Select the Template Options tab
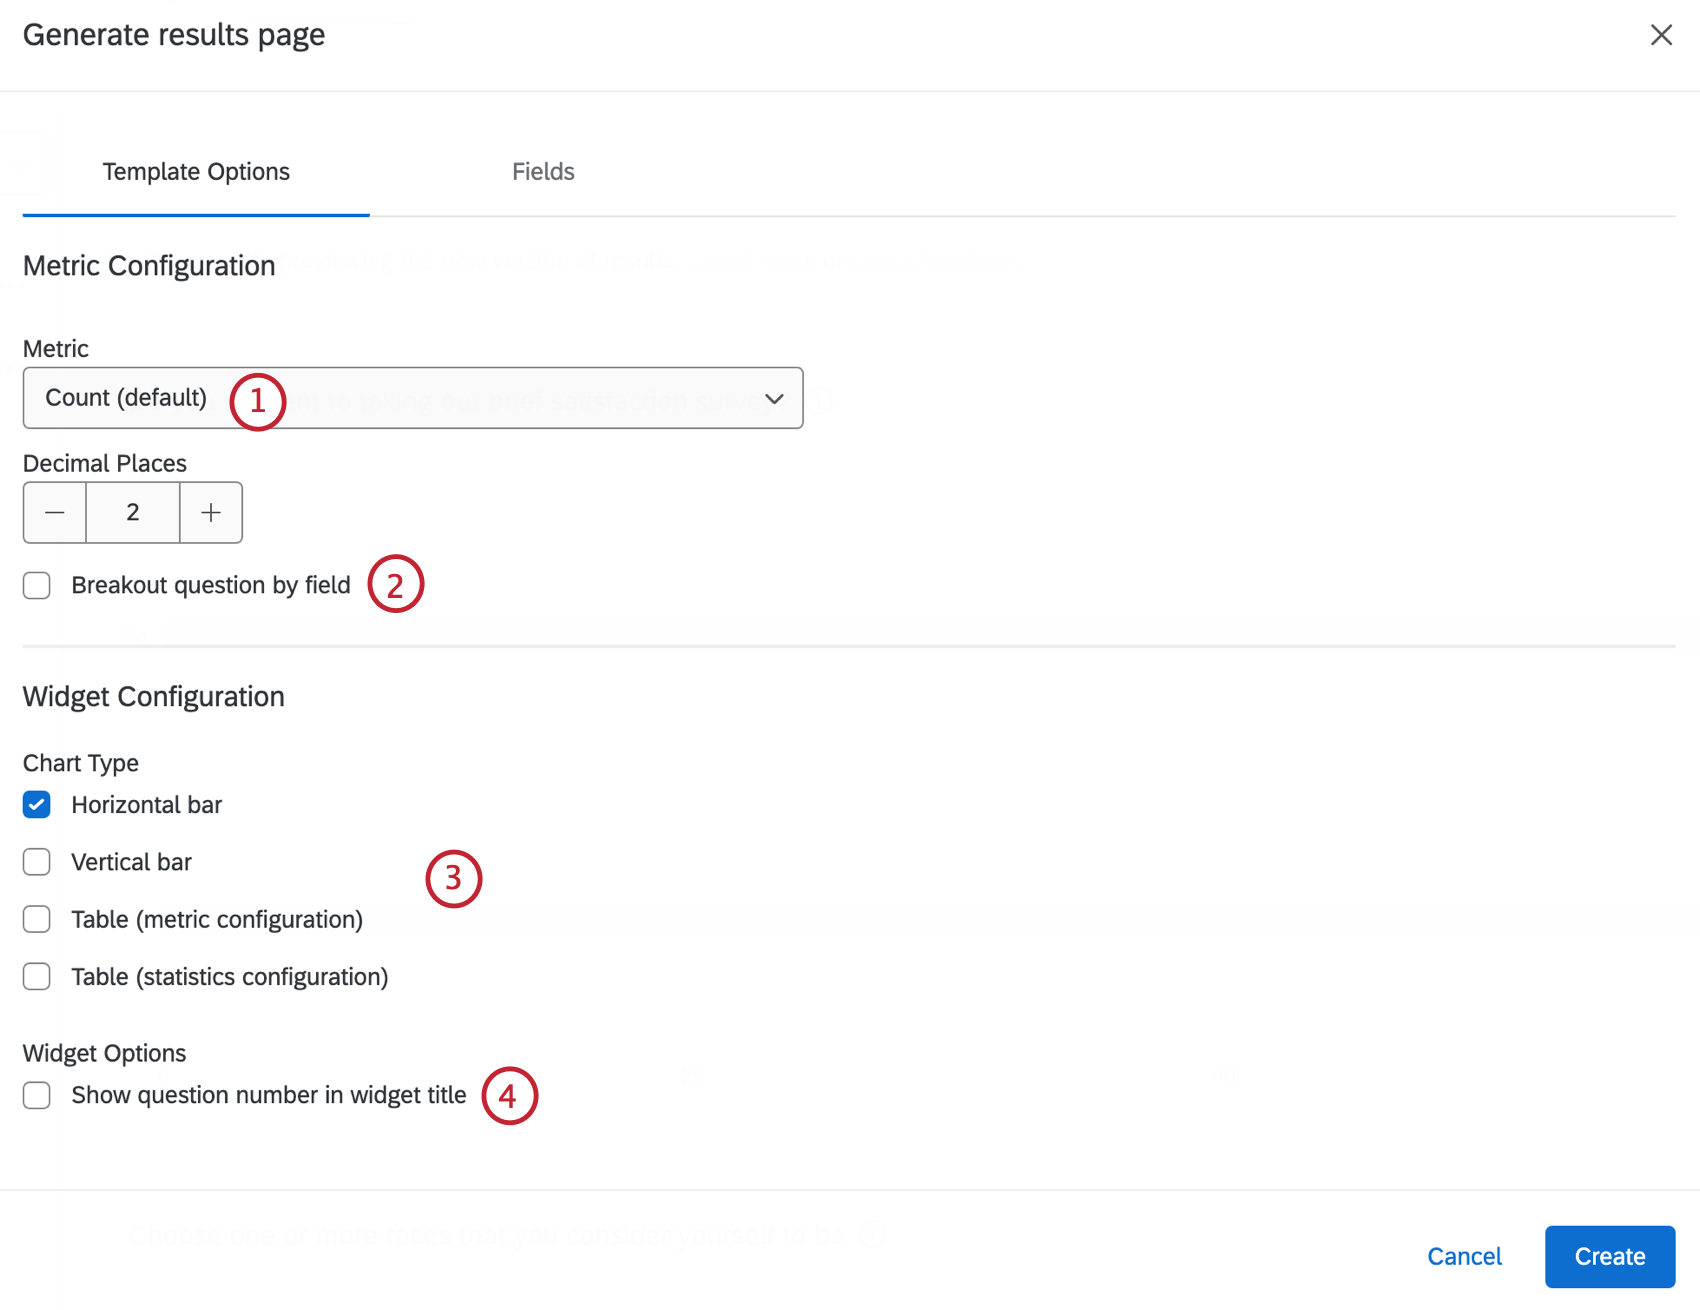 pyautogui.click(x=195, y=171)
